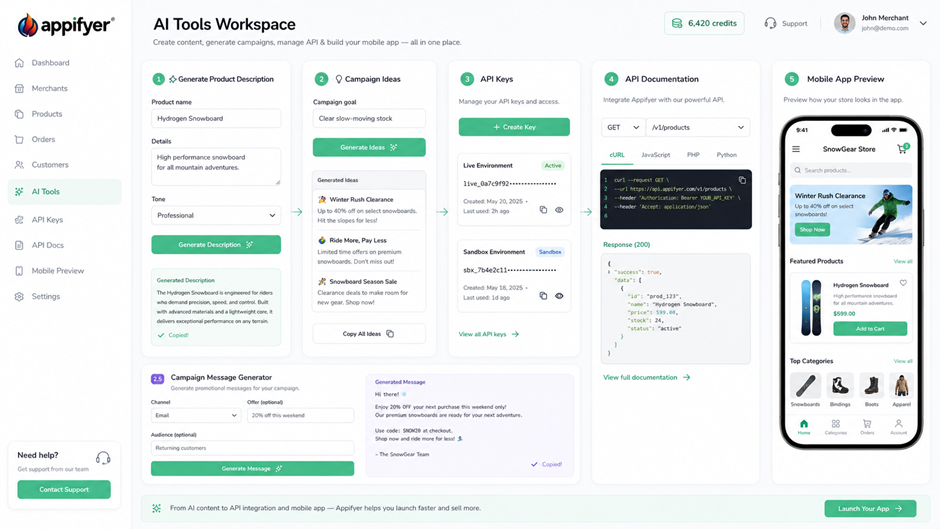Click the Details text area
The width and height of the screenshot is (940, 529).
click(216, 166)
